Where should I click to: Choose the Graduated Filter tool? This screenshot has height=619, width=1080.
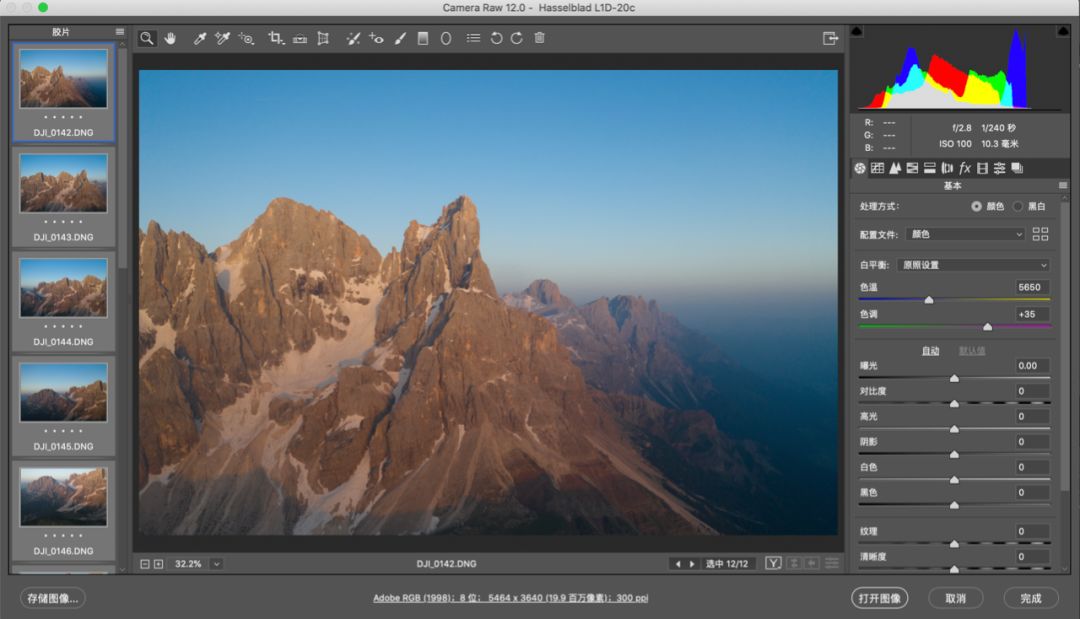423,39
